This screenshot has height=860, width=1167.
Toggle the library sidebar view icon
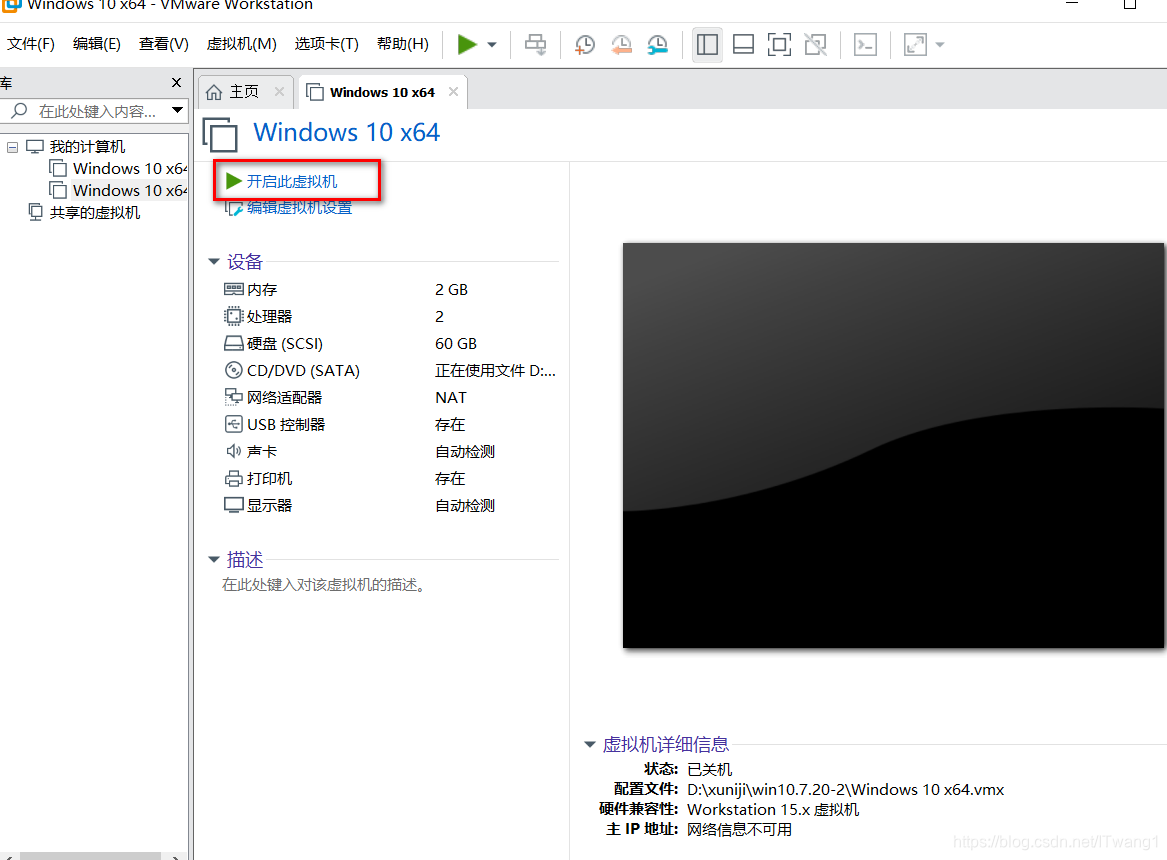[707, 45]
